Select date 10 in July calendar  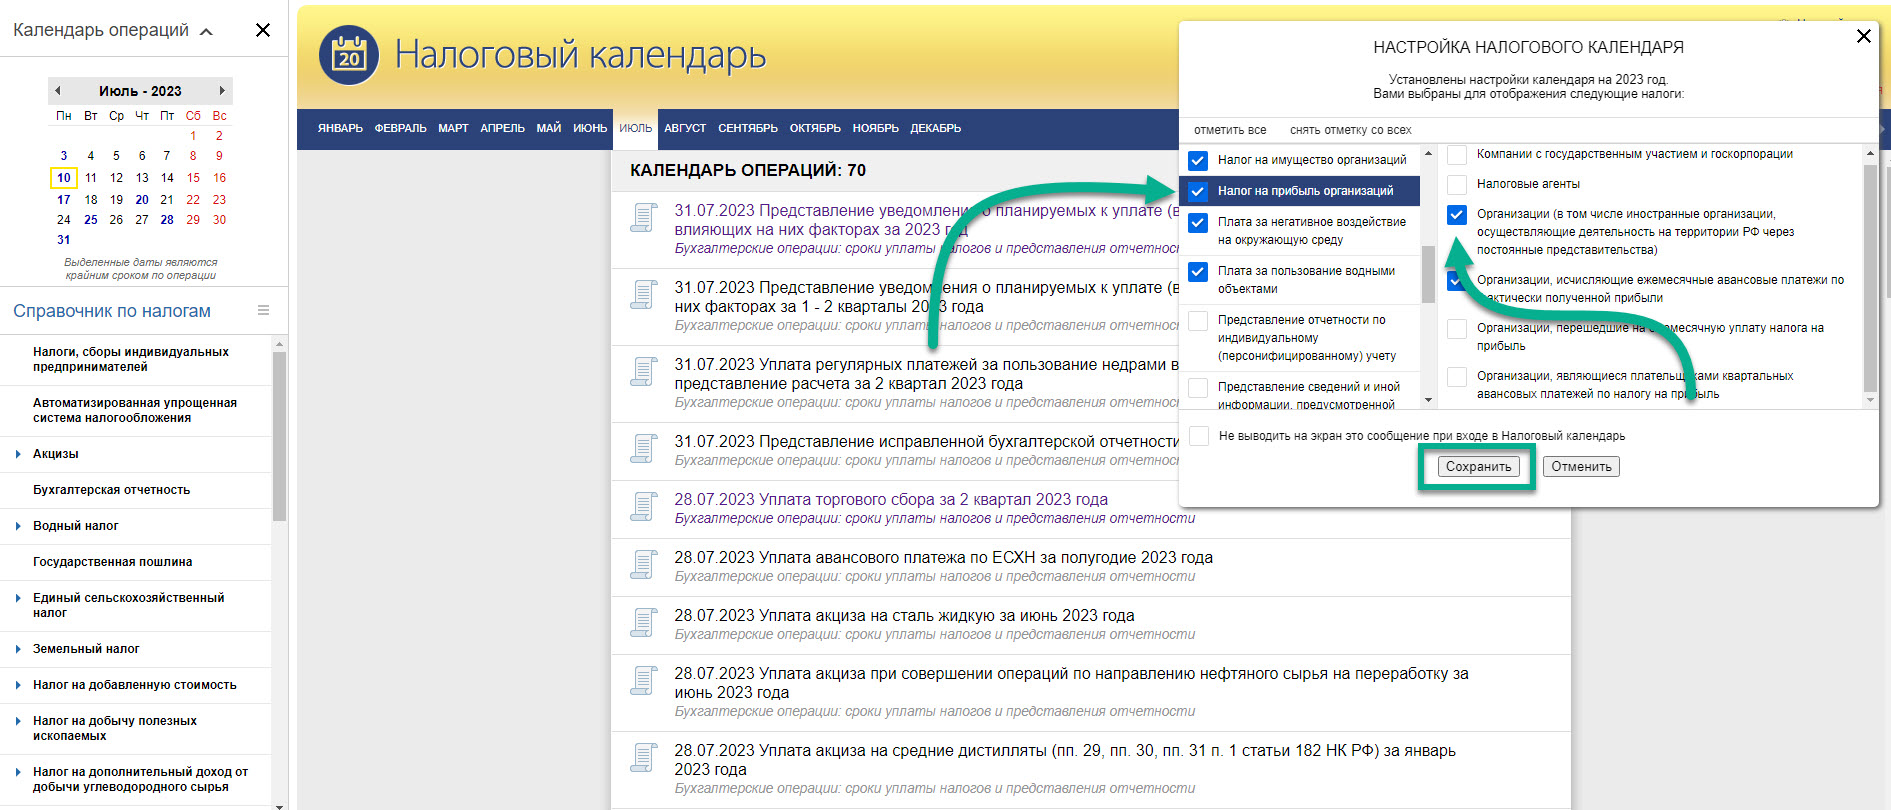click(63, 178)
